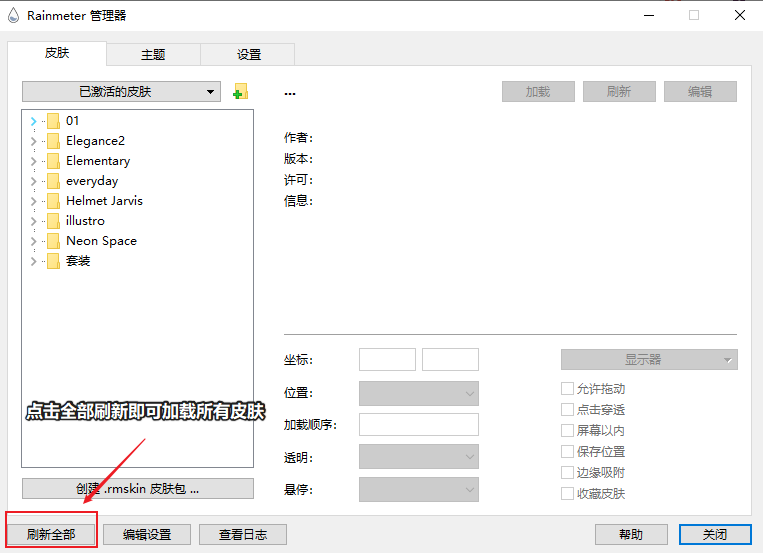Toggle the 保存位置 checkbox
This screenshot has height=553, width=763.
[x=567, y=451]
